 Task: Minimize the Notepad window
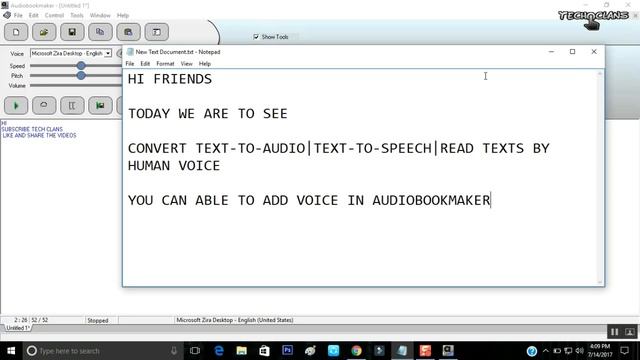[551, 51]
